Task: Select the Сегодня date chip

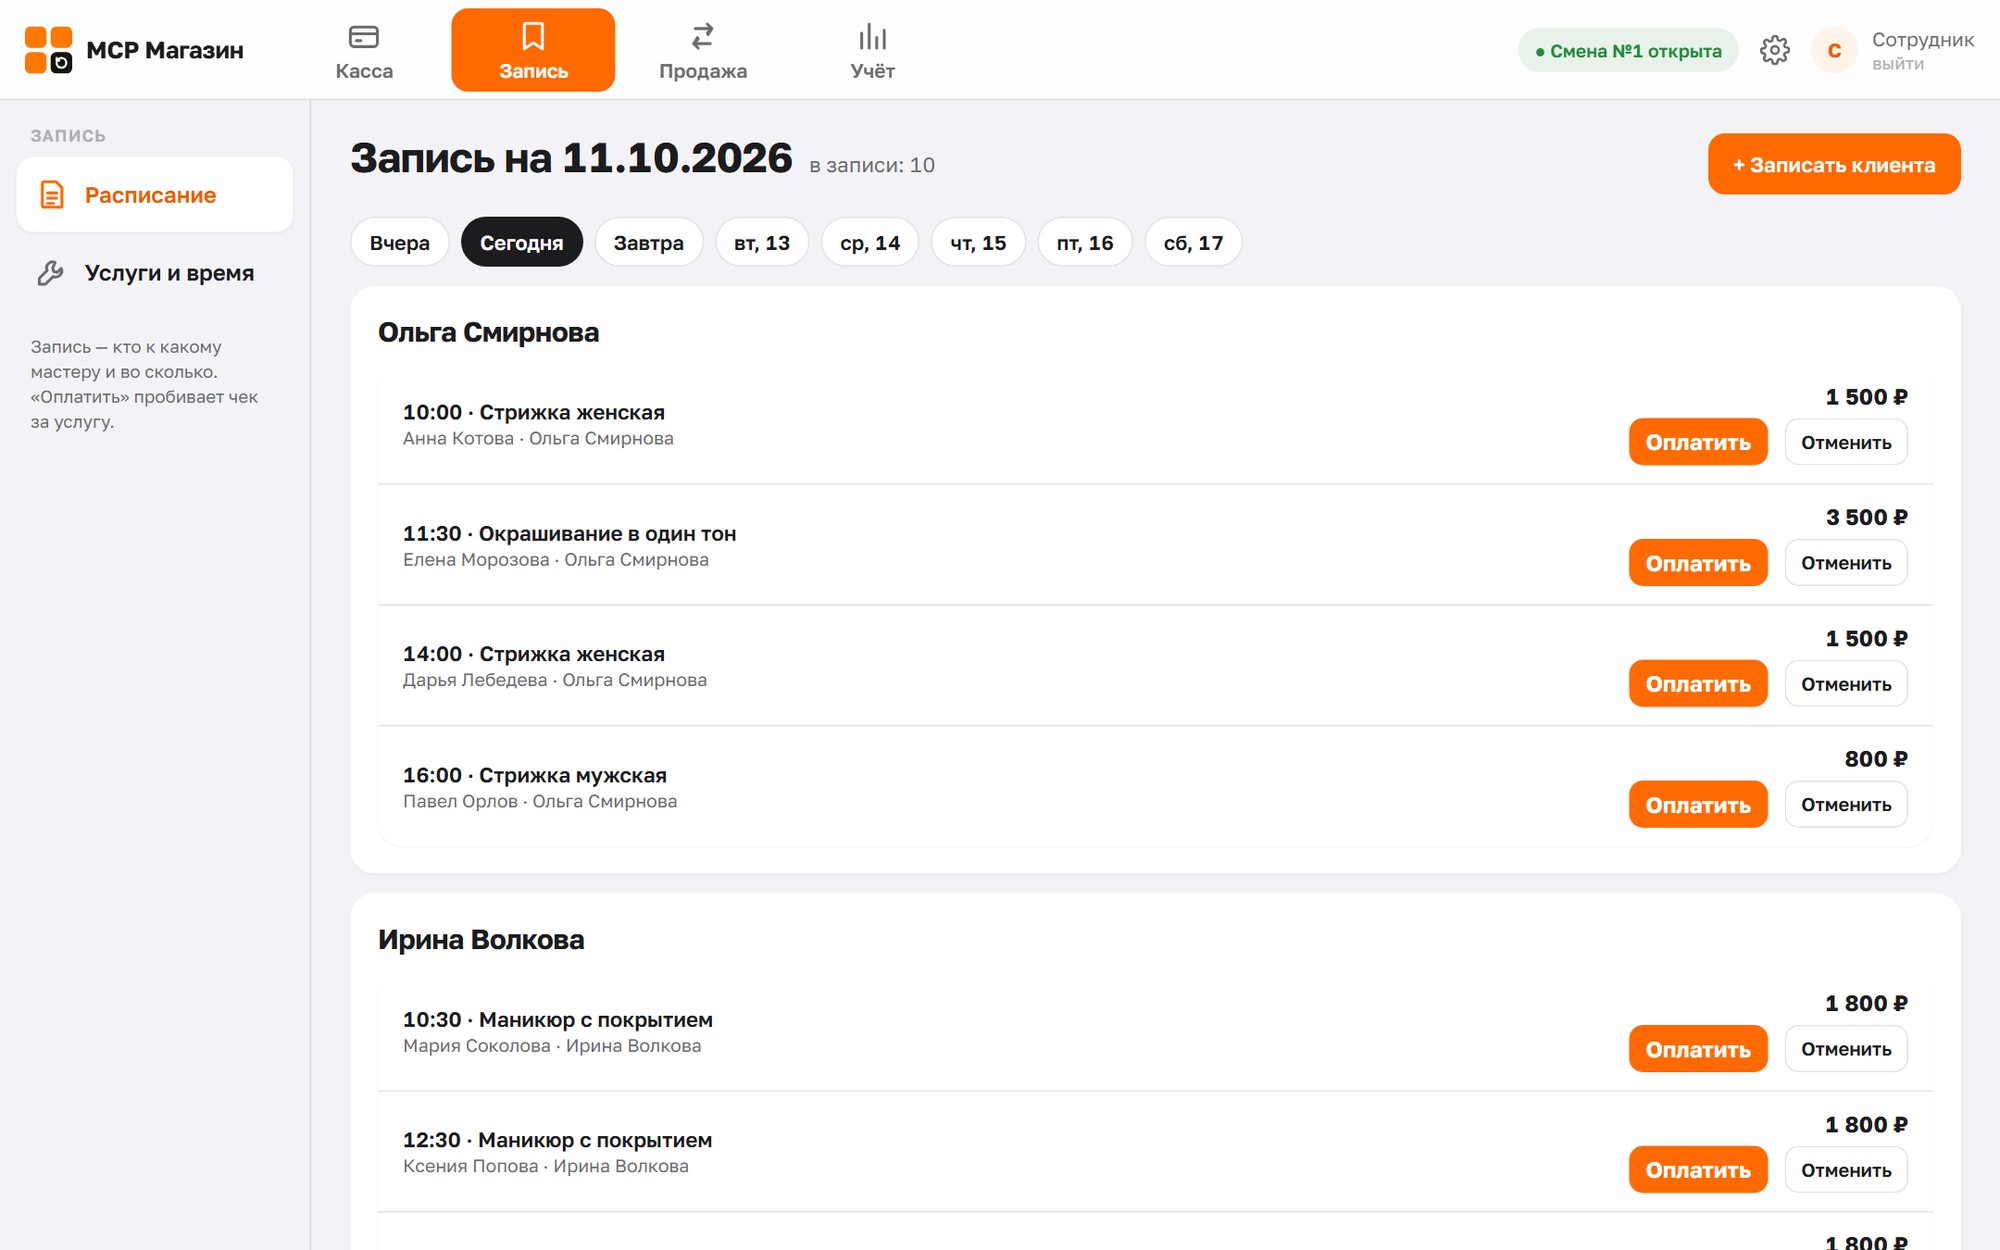Action: point(522,242)
